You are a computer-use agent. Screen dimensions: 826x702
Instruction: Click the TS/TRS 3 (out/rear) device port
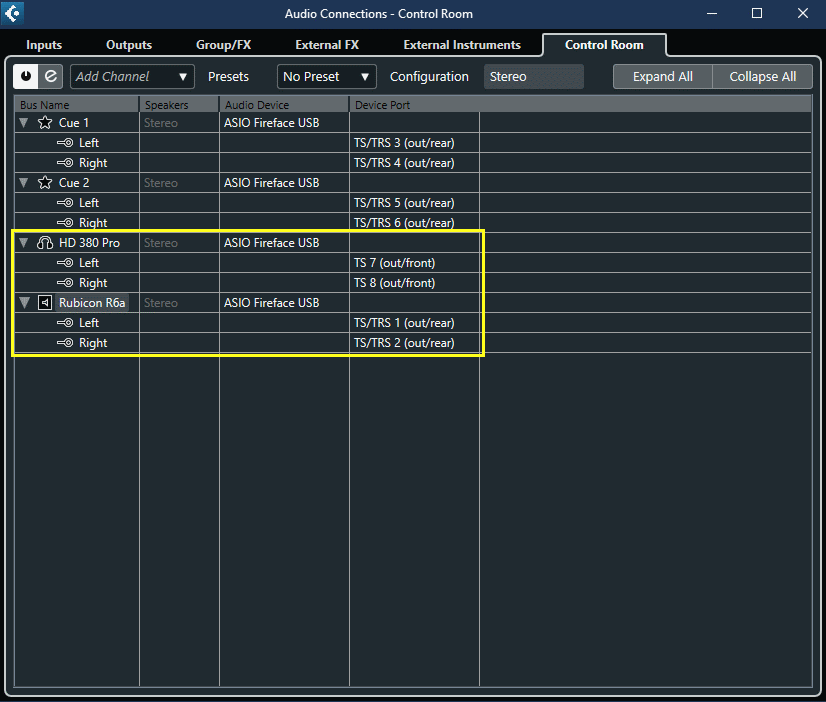click(x=404, y=143)
